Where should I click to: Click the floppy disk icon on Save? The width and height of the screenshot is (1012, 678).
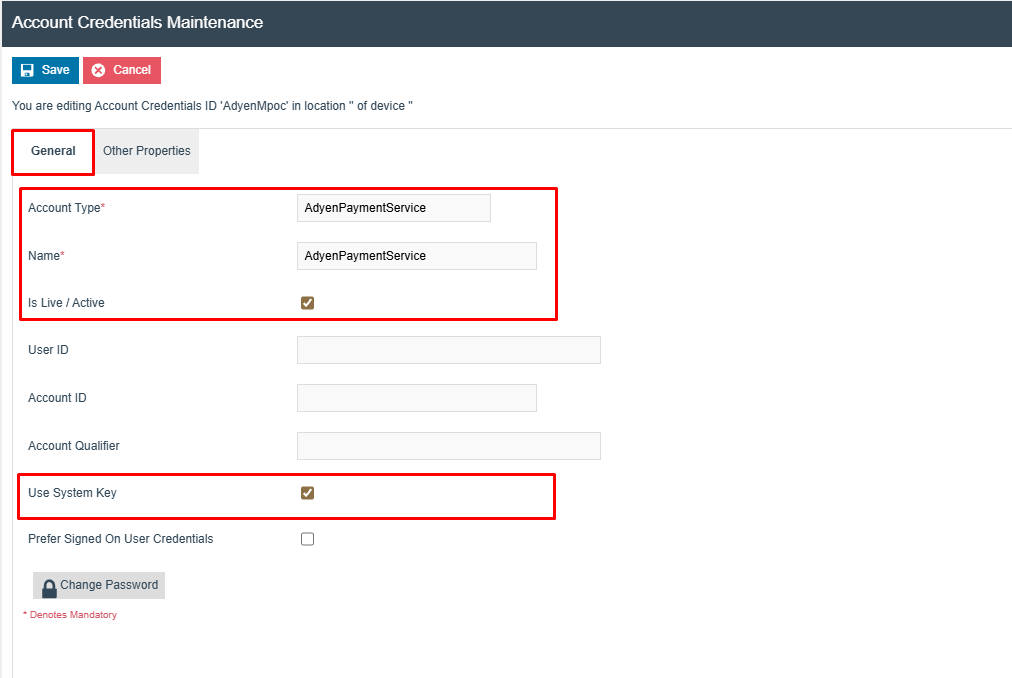point(27,70)
